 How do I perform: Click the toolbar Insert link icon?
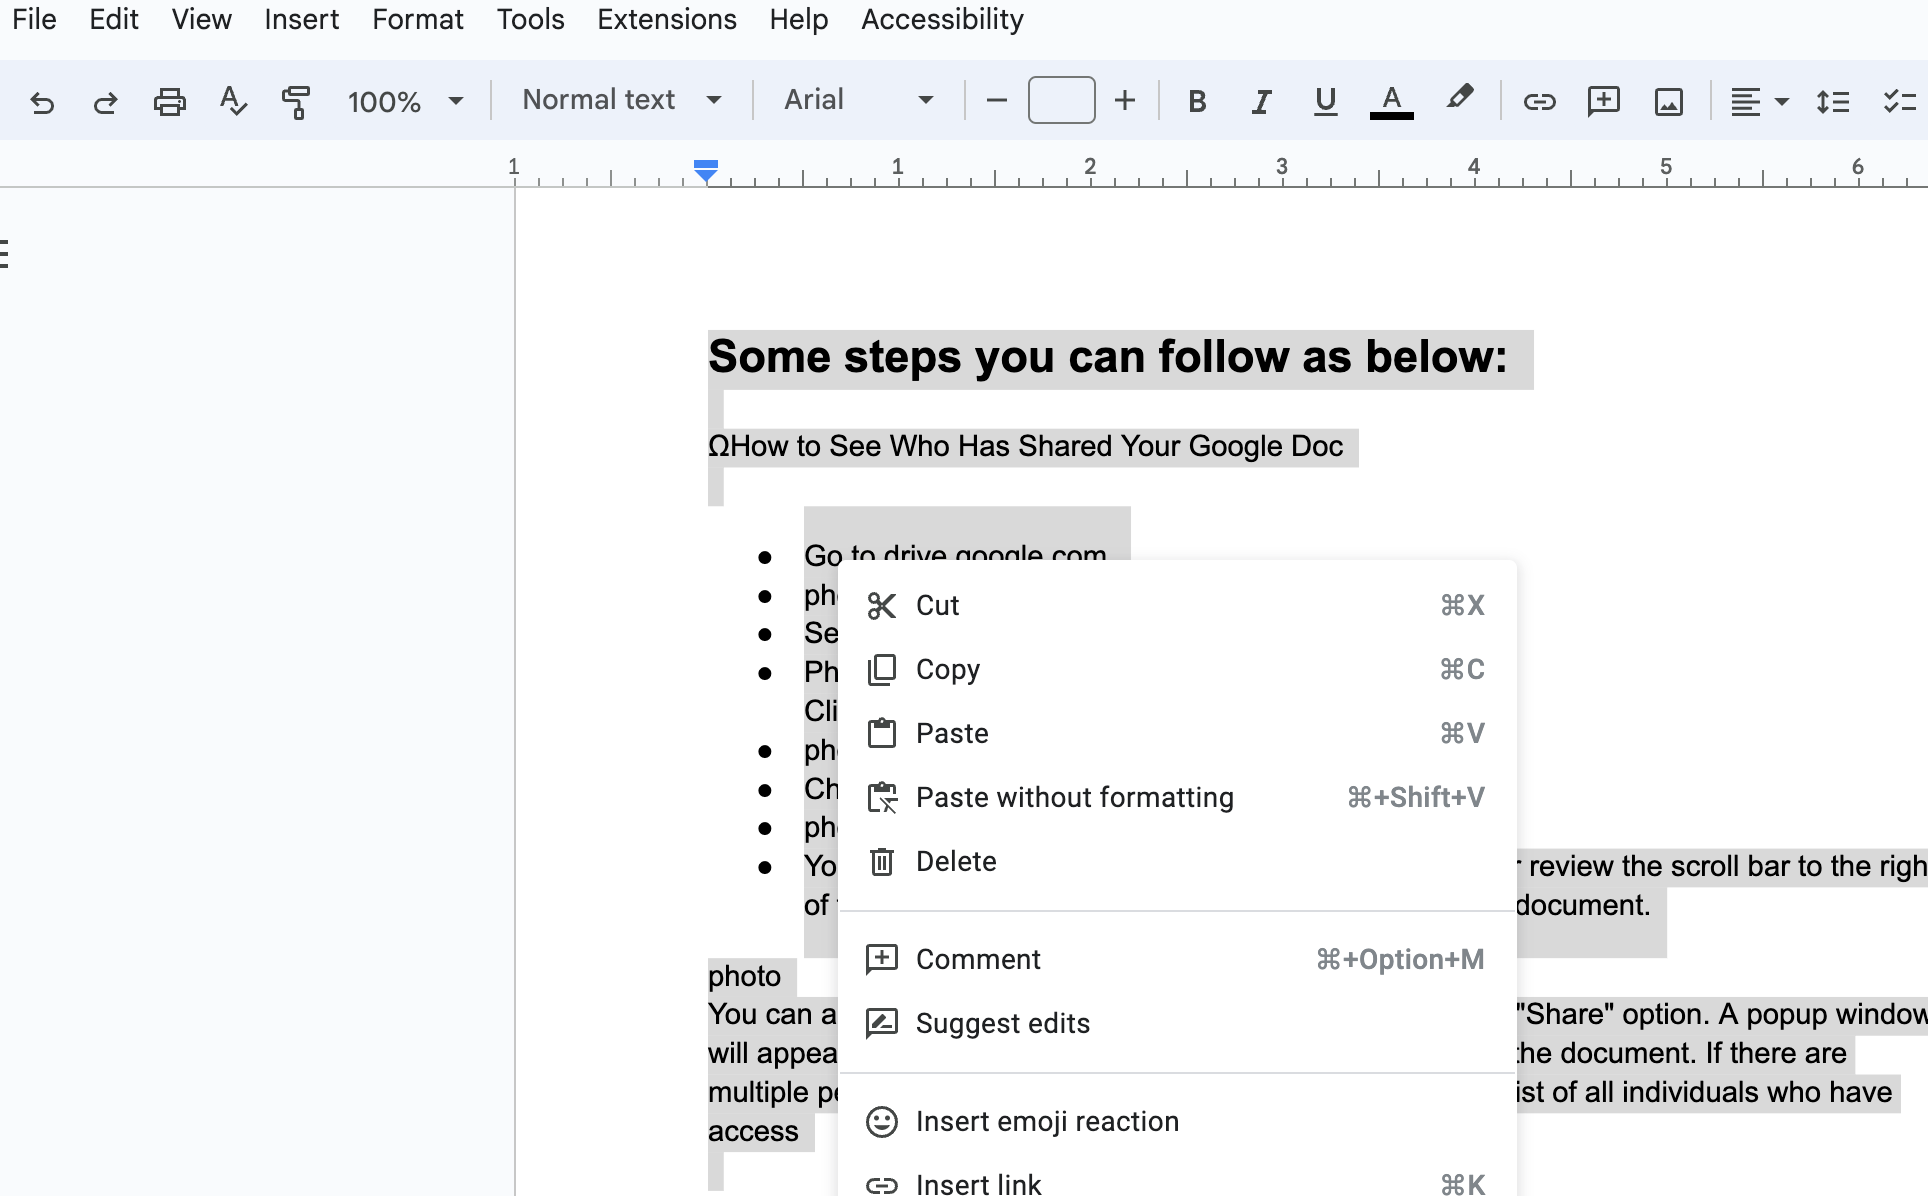coord(1539,101)
